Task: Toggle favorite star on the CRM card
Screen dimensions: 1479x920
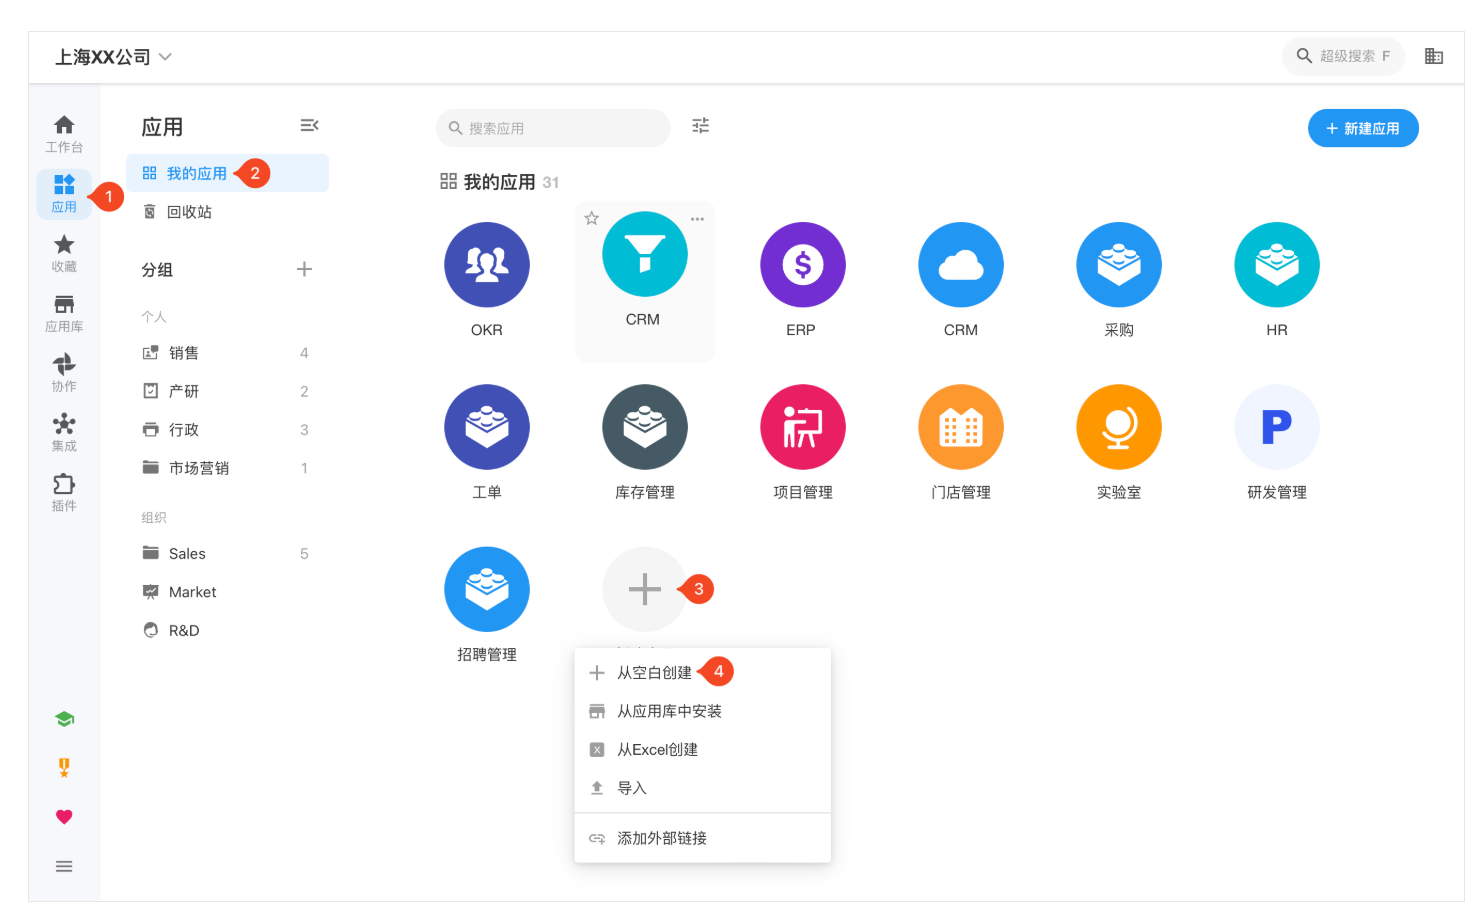Action: [592, 219]
